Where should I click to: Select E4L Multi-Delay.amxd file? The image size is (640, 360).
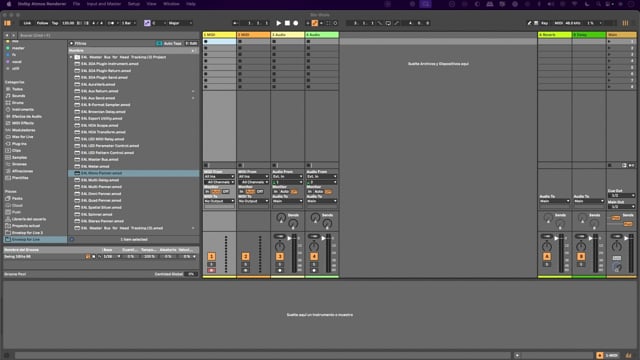point(100,180)
